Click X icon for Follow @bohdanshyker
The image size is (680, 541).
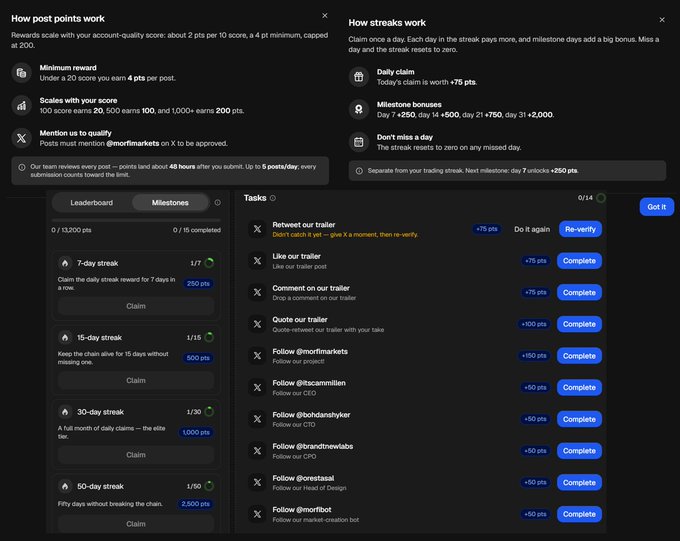point(257,419)
